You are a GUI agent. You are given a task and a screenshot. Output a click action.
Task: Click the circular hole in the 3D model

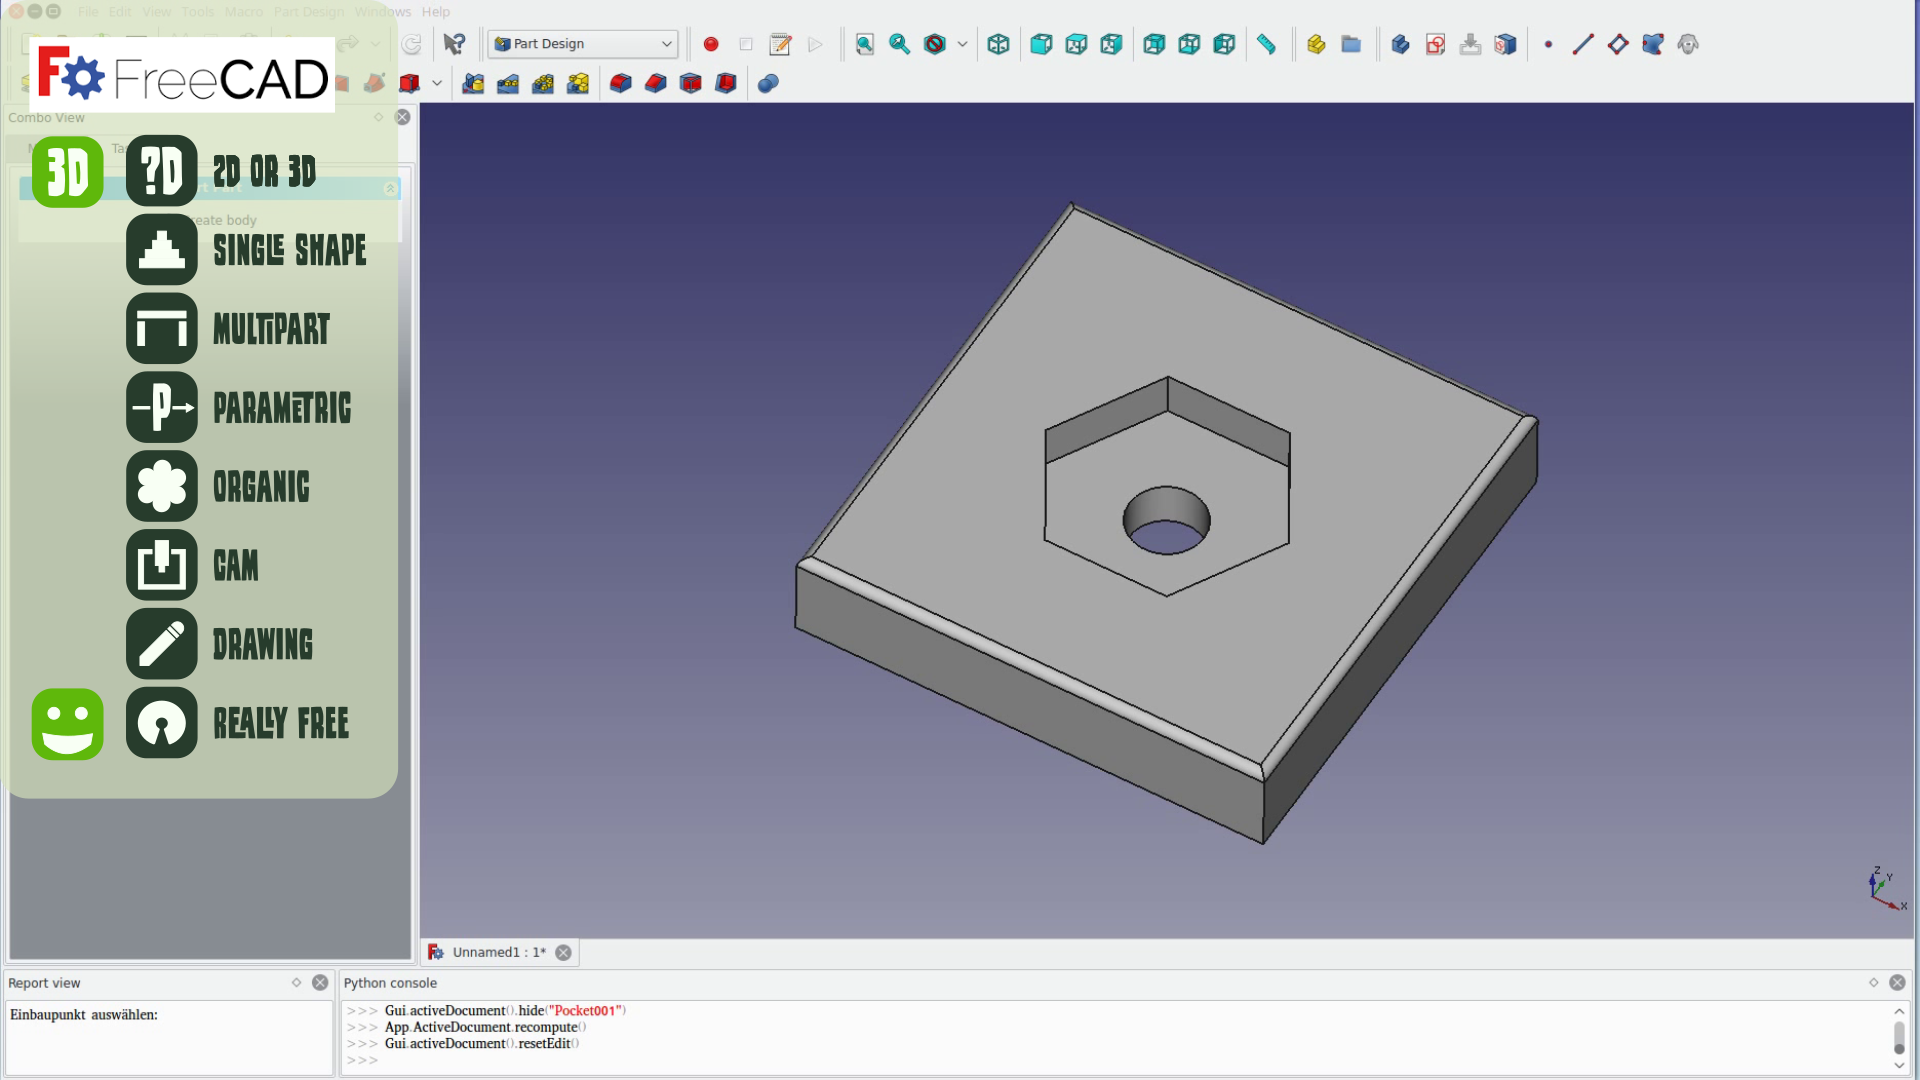point(1166,521)
